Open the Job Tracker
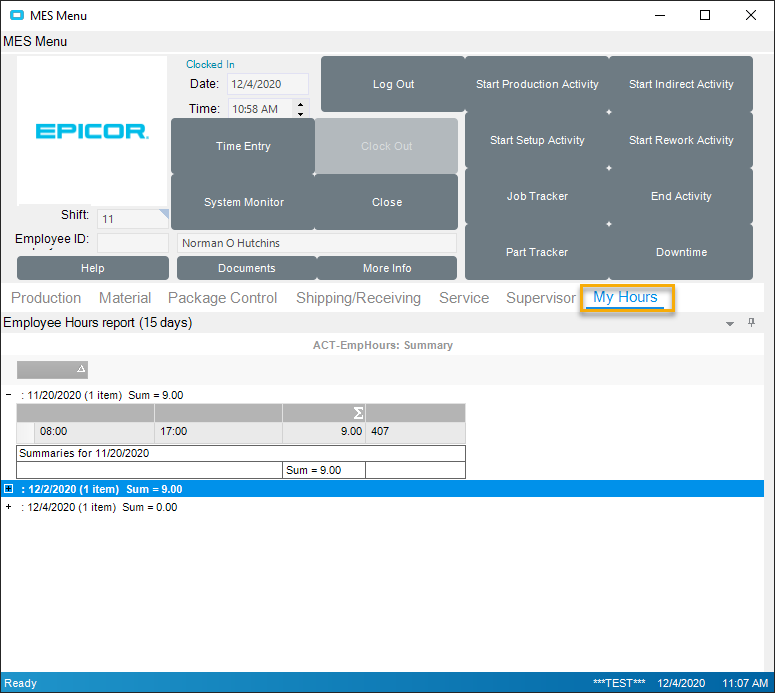Image resolution: width=775 pixels, height=693 pixels. (x=537, y=196)
